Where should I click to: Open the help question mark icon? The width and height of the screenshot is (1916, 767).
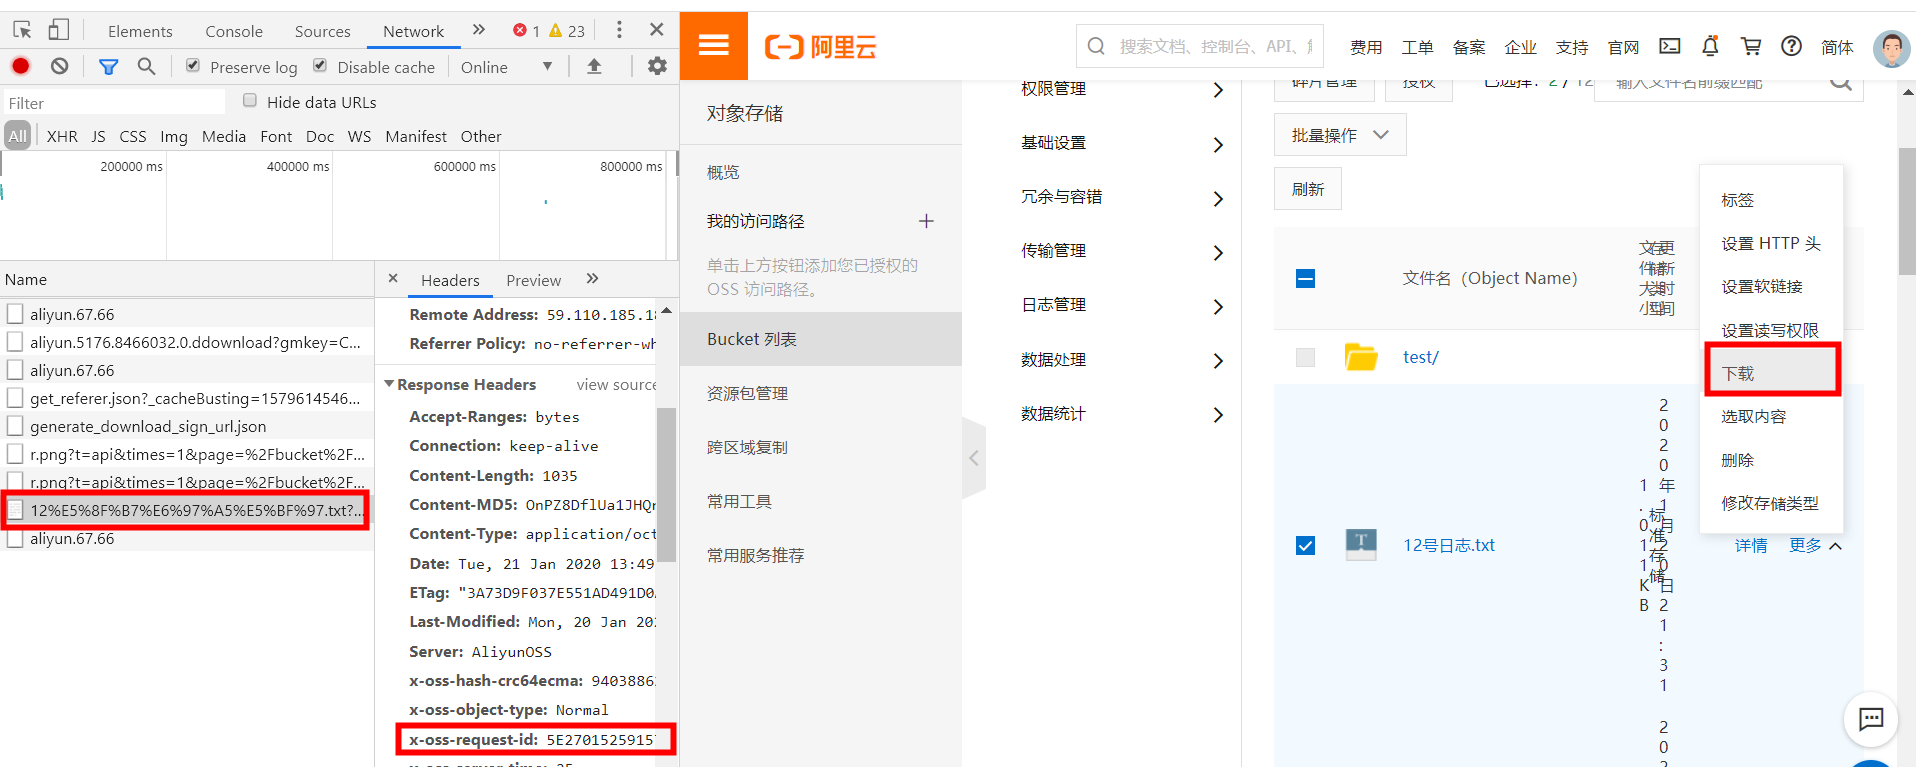(1792, 46)
